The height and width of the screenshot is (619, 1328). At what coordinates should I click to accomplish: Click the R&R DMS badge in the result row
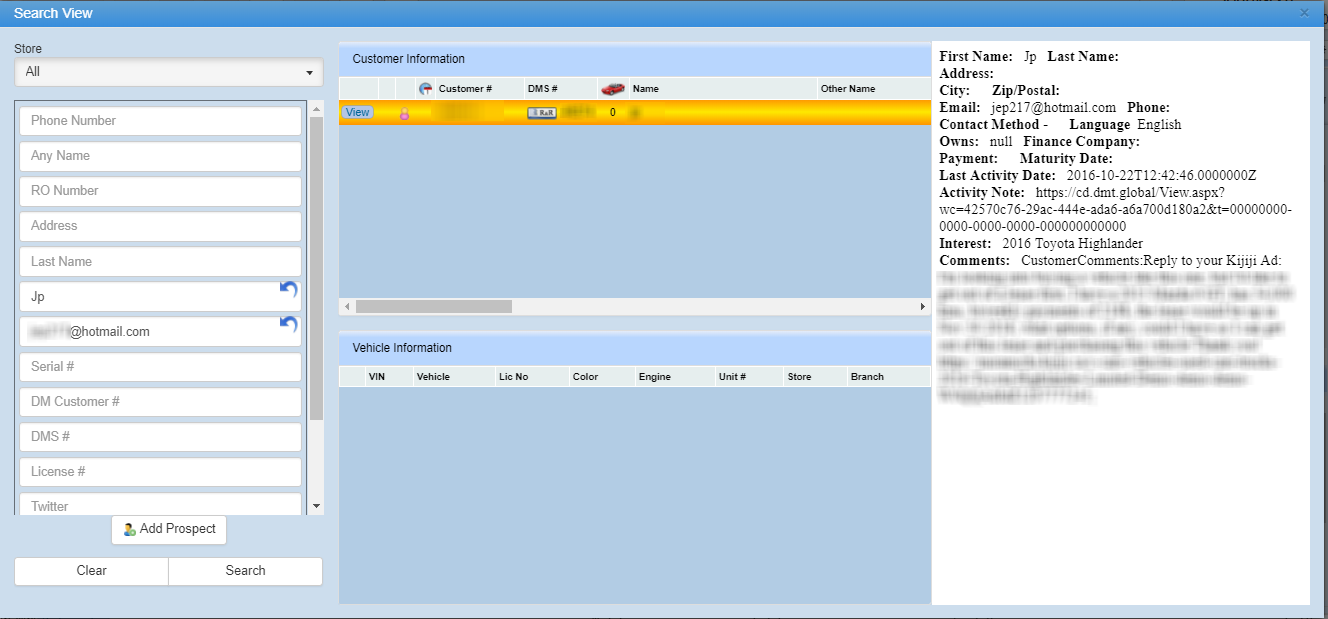(541, 113)
